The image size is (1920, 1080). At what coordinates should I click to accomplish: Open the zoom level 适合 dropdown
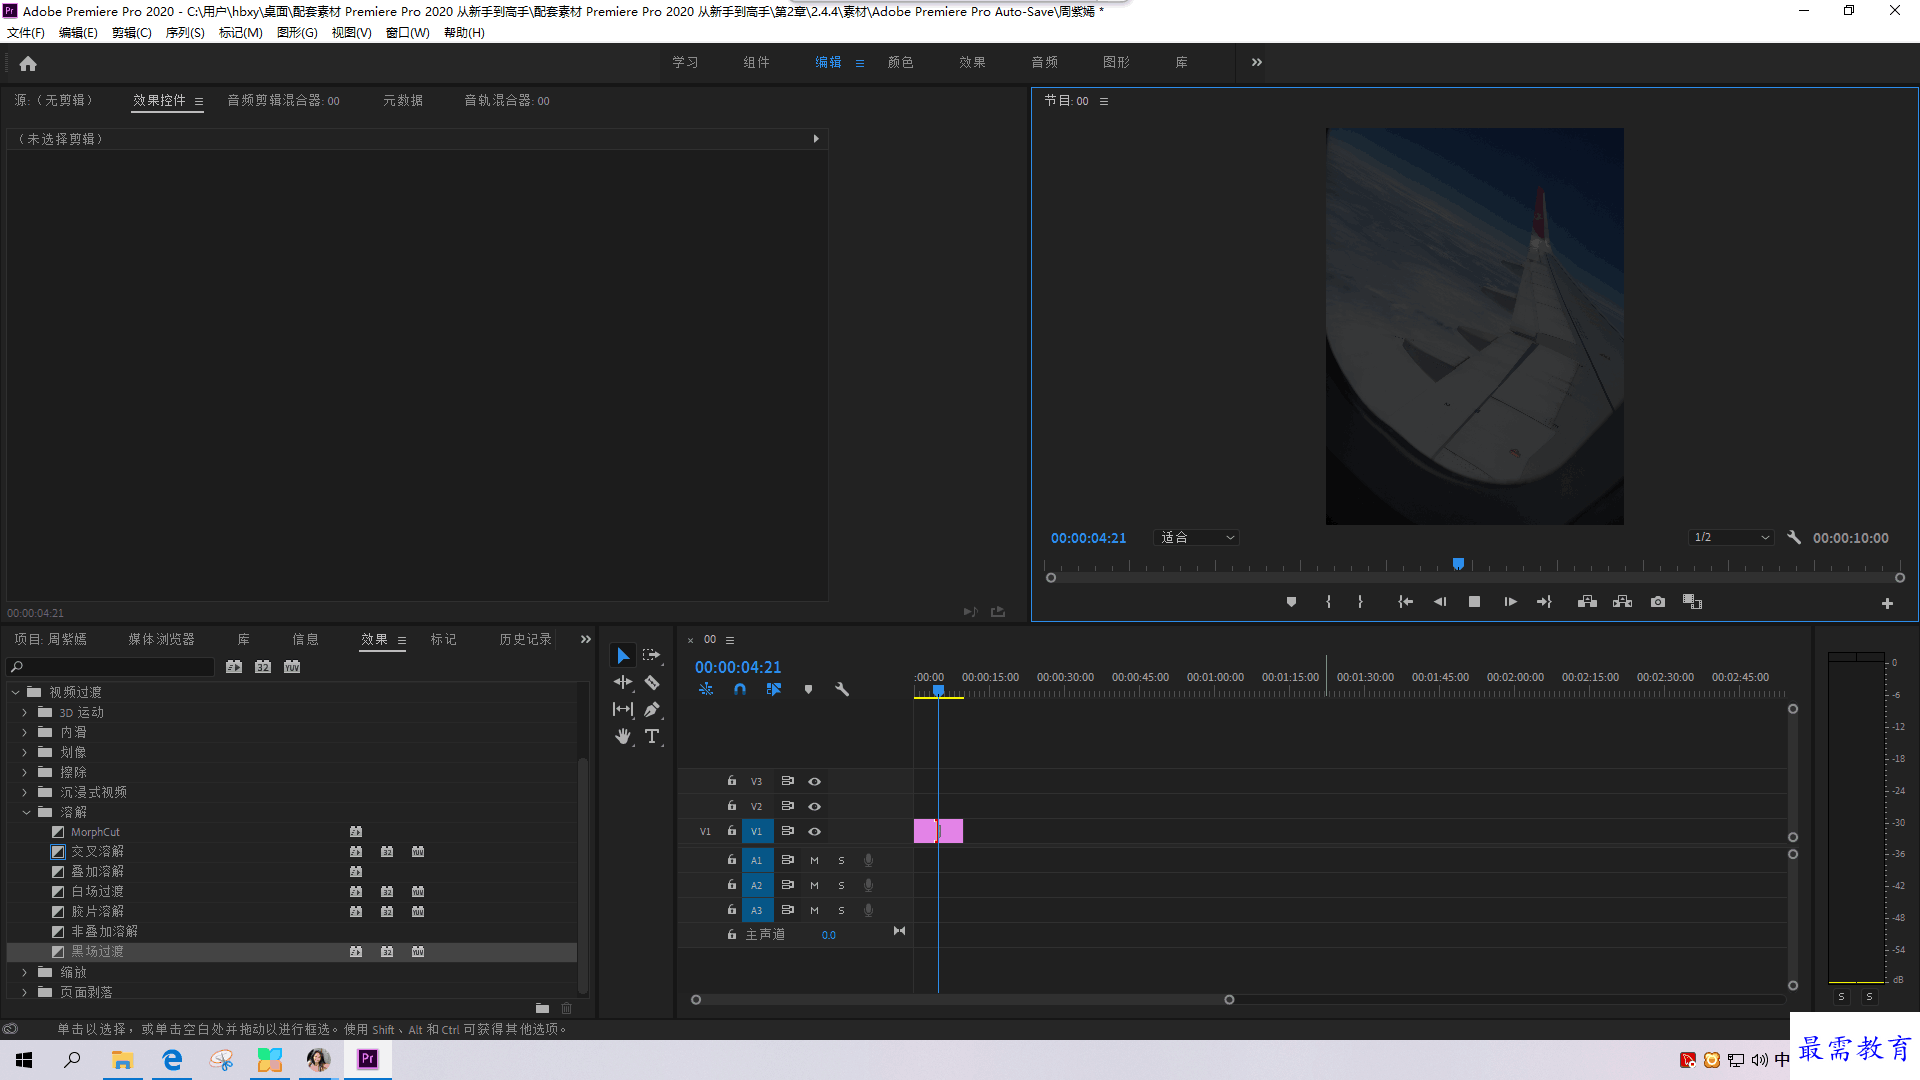point(1197,537)
